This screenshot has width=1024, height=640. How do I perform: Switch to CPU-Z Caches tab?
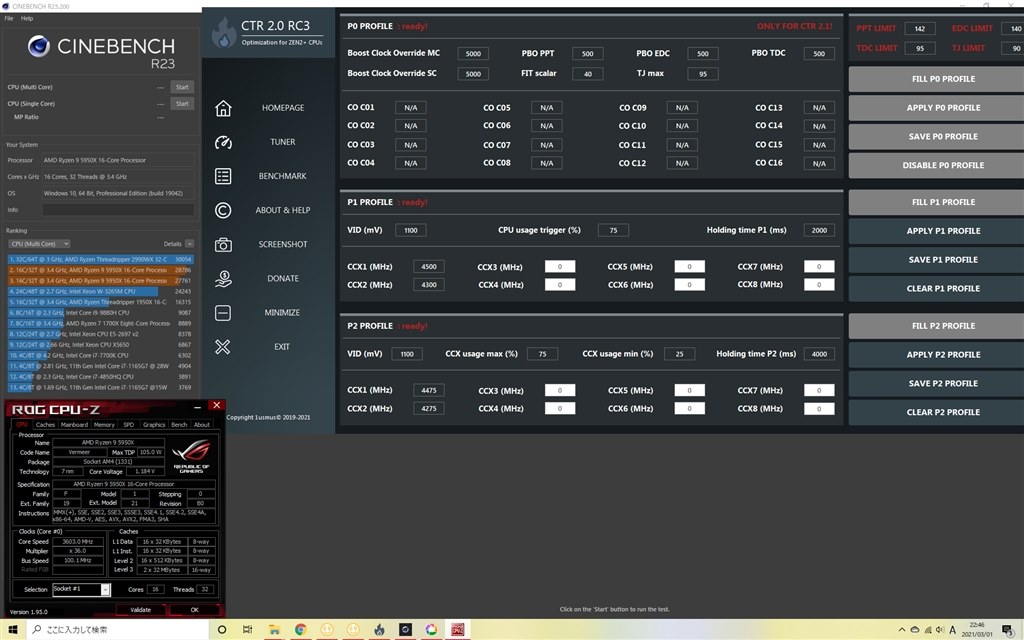(x=45, y=424)
